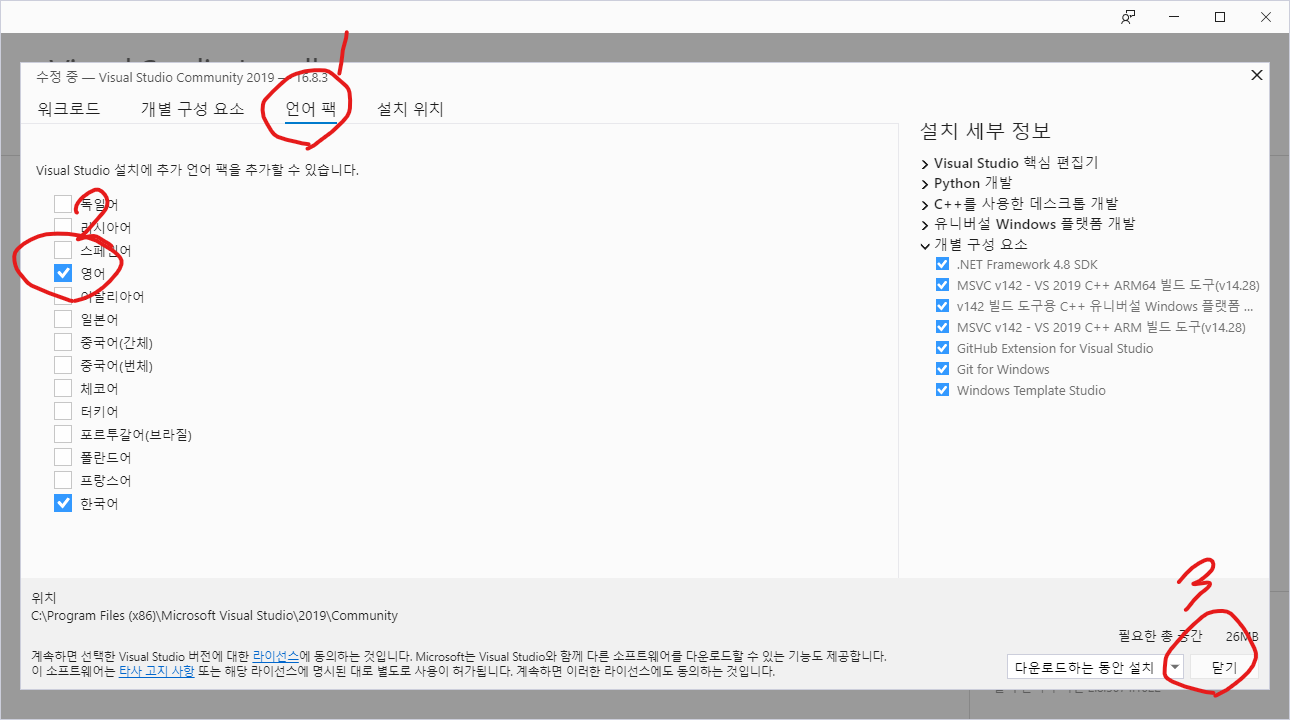Image resolution: width=1290 pixels, height=720 pixels.
Task: Uncheck MSVC v142 ARM64 빌드 도구
Action: (942, 285)
